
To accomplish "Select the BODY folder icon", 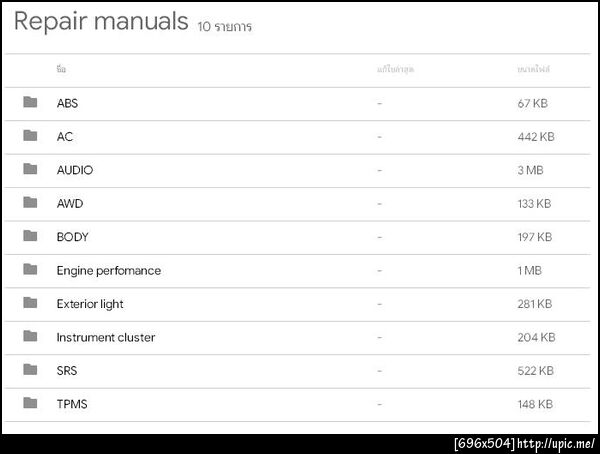I will click(30, 236).
